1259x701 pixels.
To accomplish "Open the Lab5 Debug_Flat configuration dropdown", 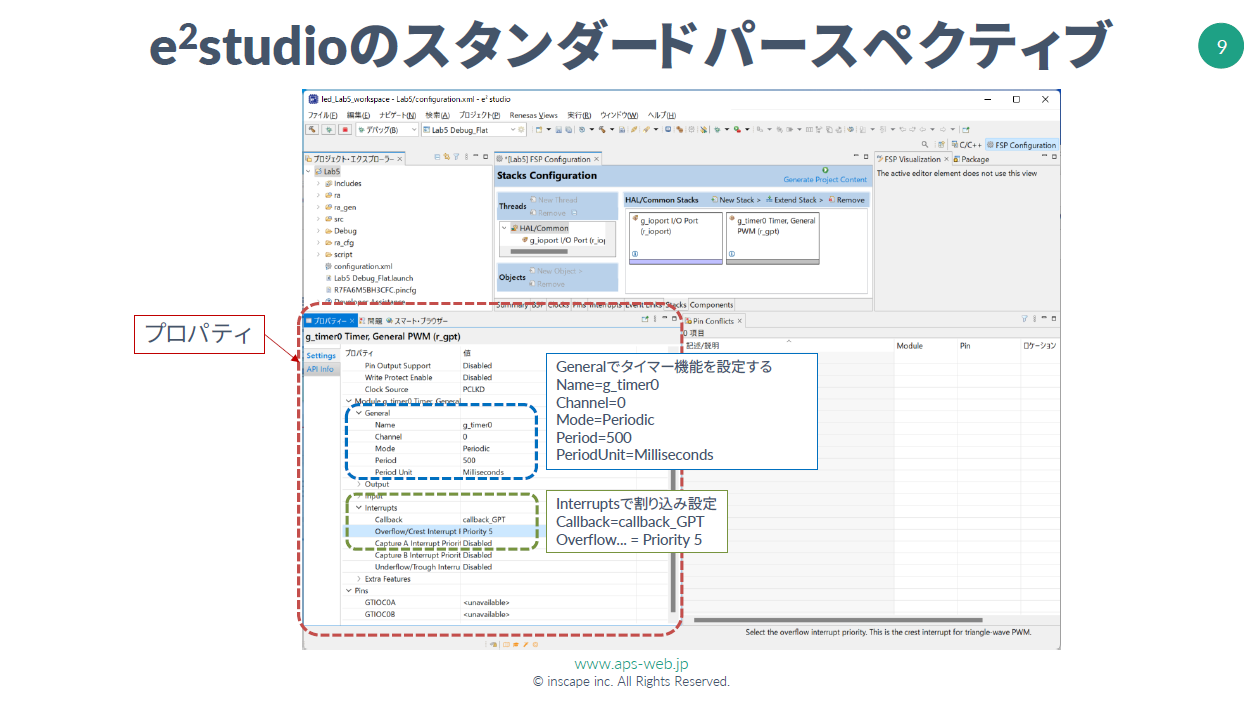I will 512,130.
